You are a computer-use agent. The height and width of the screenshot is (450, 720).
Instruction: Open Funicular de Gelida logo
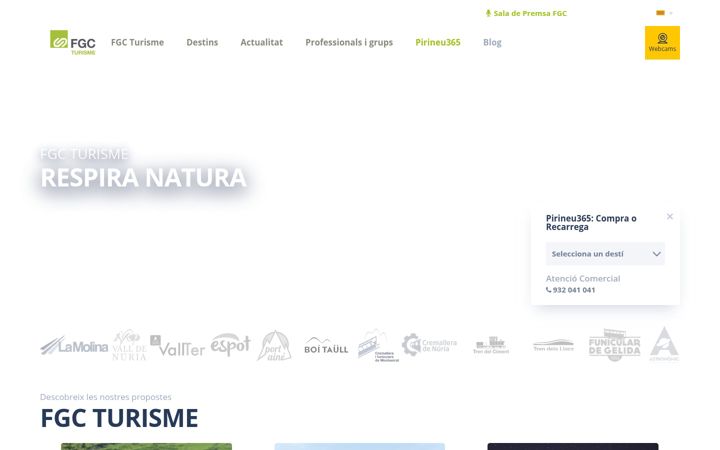tap(614, 345)
